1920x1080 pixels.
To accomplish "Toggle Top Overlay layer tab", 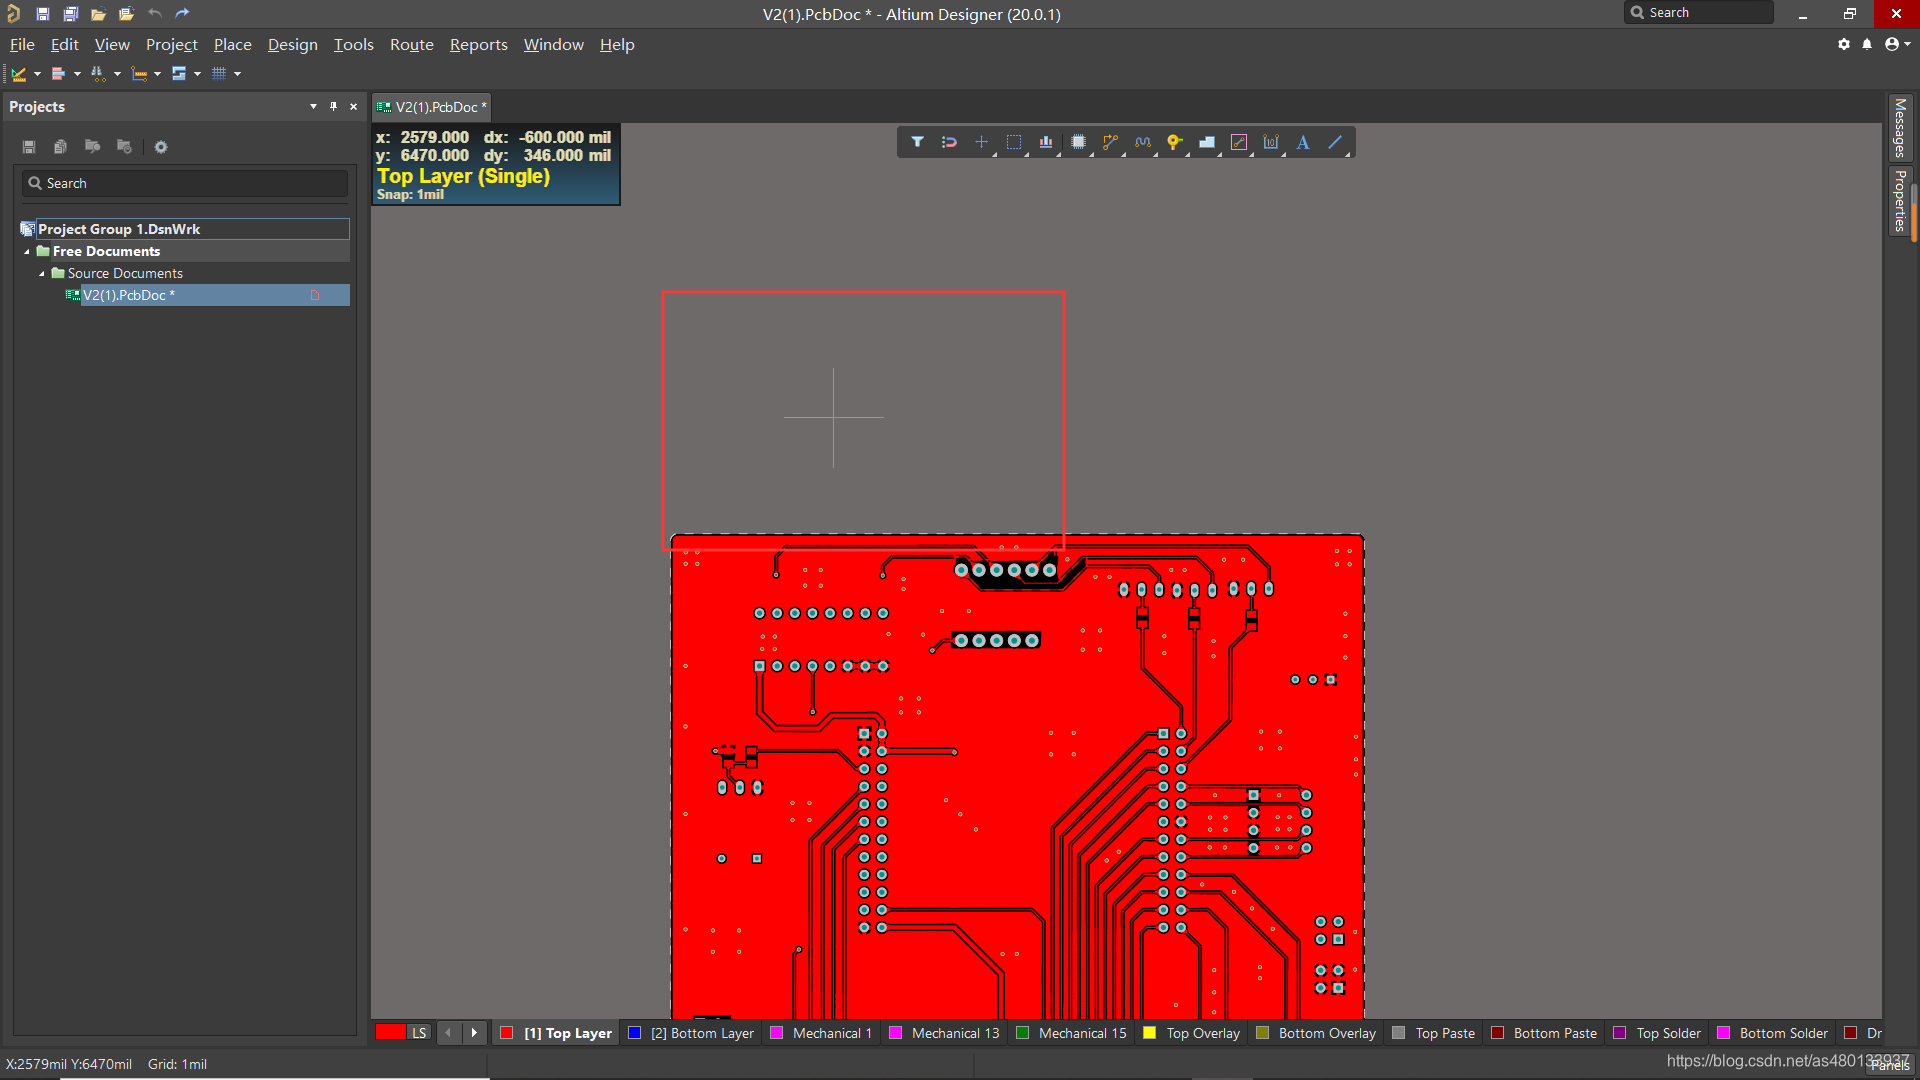I will click(x=1202, y=1033).
